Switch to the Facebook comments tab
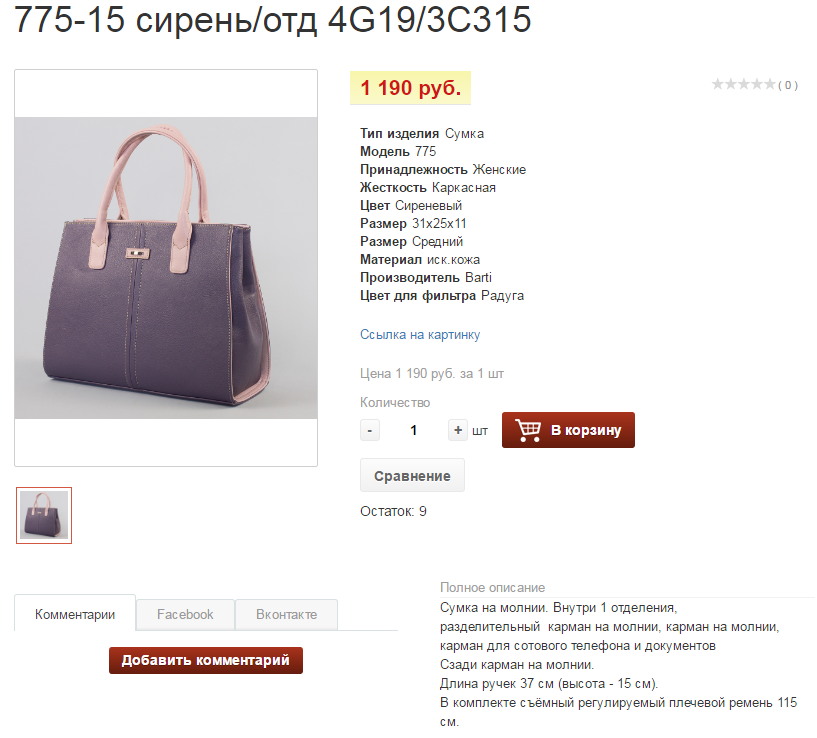This screenshot has height=738, width=817. 185,614
